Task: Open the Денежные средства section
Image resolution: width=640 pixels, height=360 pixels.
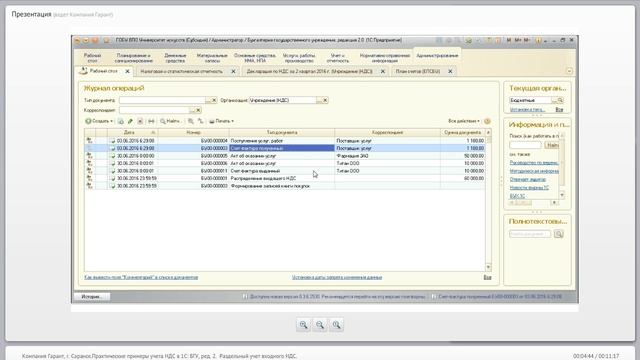Action: [x=175, y=58]
